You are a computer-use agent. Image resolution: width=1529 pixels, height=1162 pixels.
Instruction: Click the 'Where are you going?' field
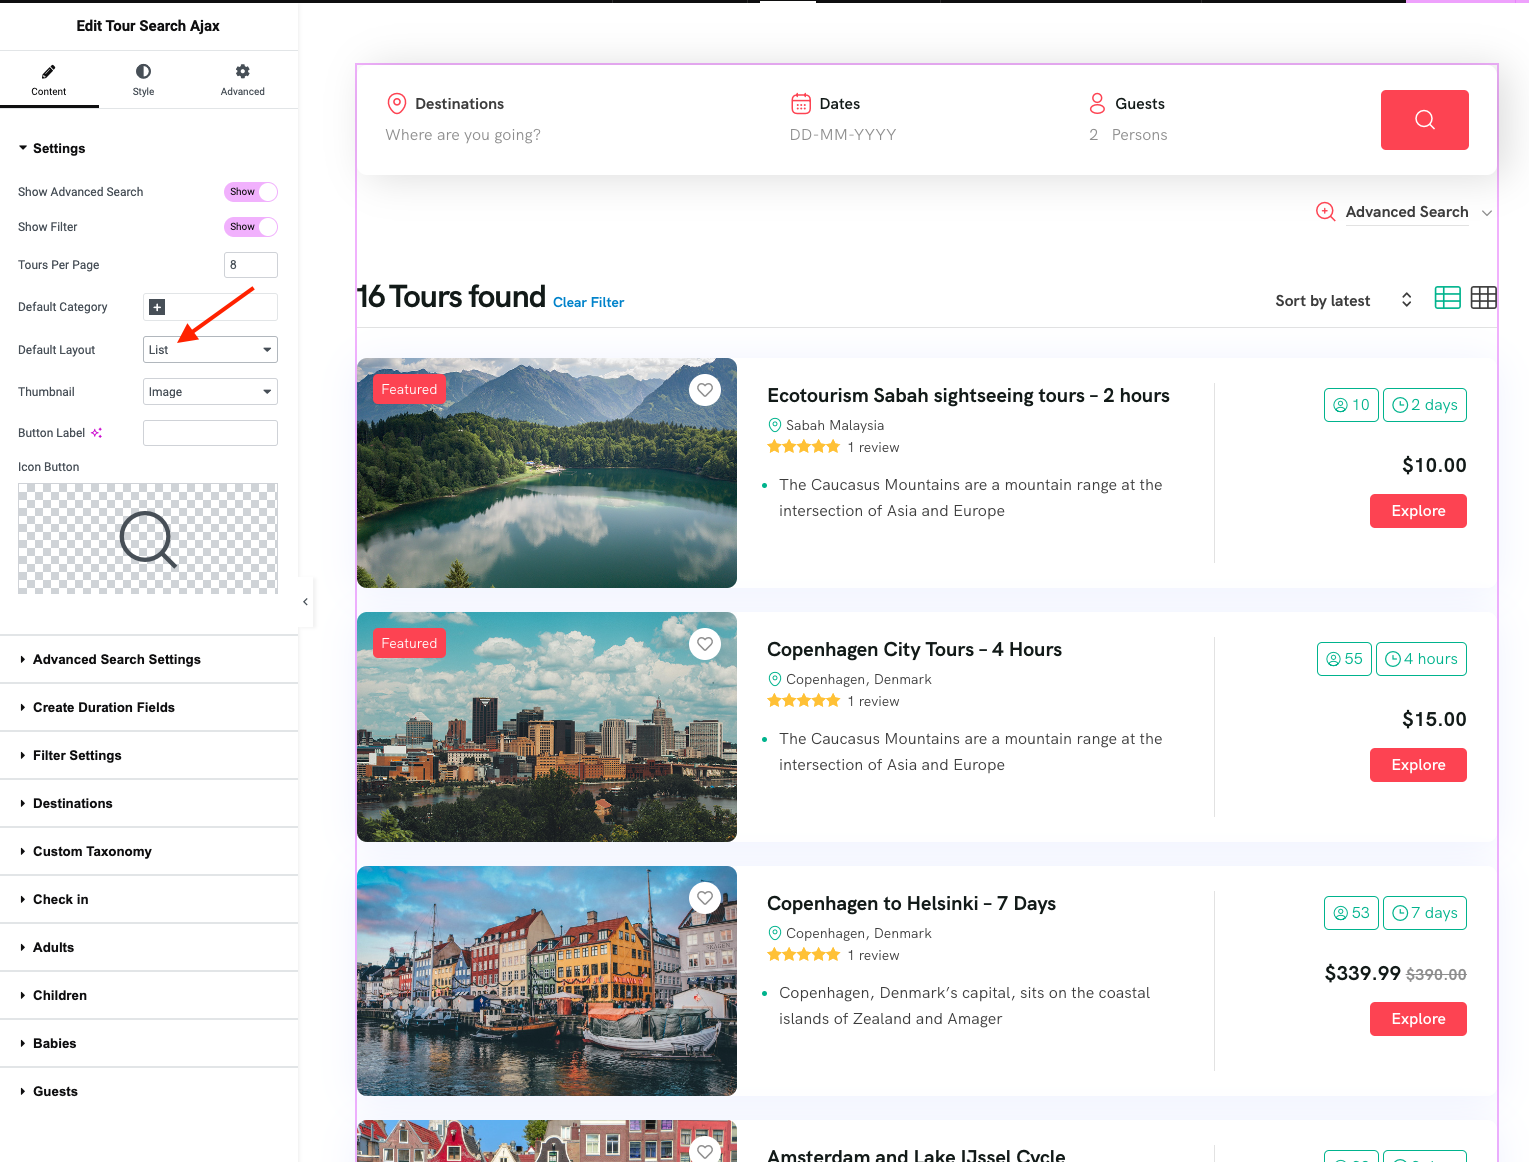pyautogui.click(x=463, y=135)
